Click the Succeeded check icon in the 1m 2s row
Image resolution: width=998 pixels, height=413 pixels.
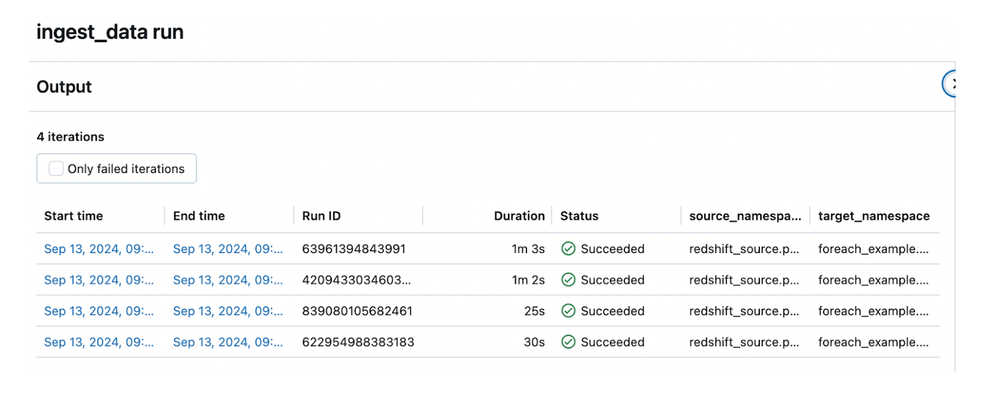pos(568,280)
